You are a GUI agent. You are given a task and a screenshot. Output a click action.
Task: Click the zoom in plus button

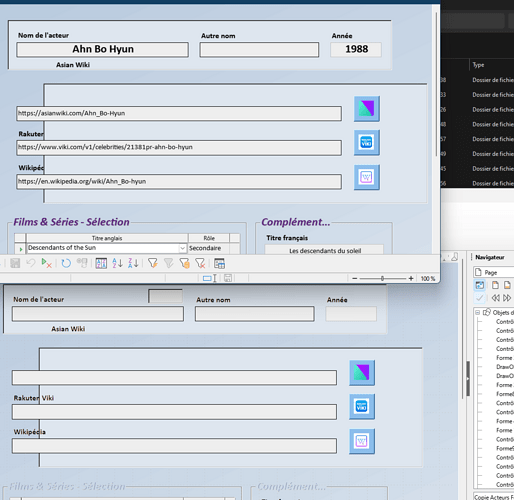point(411,278)
